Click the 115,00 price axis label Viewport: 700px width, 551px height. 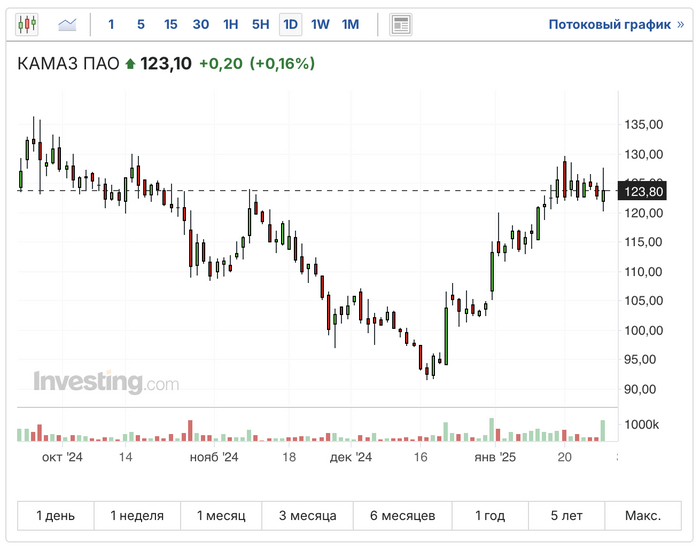[643, 242]
